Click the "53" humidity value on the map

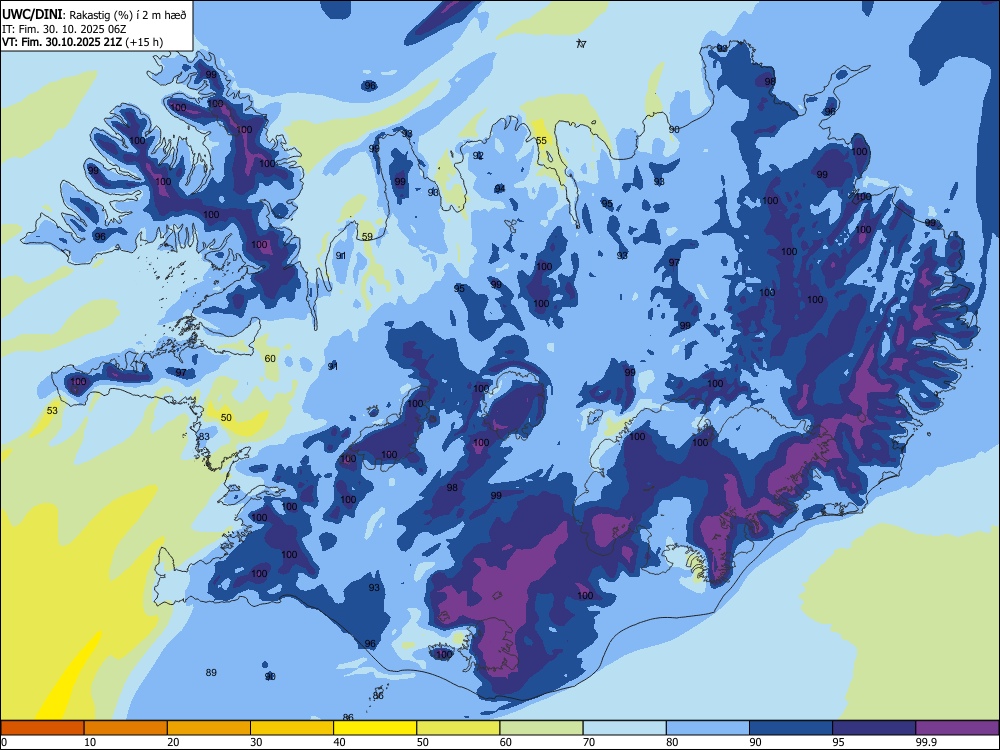(x=52, y=410)
